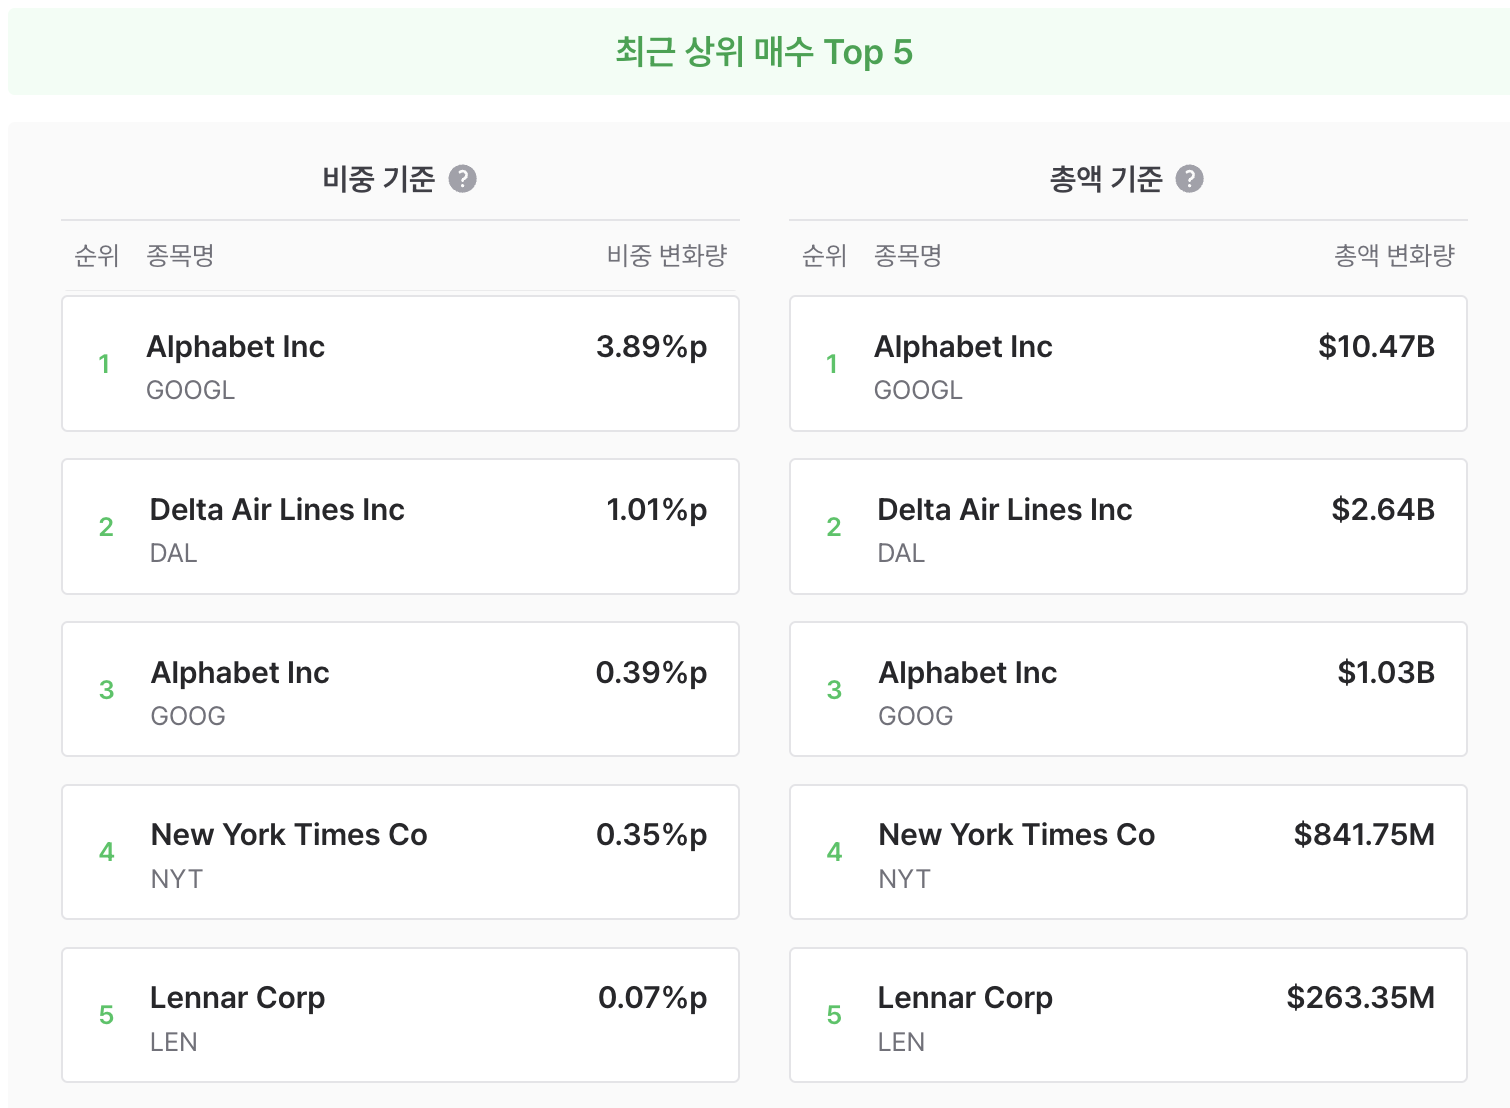
Task: Open the New York Times Co row in 비중 기준
Action: (400, 852)
